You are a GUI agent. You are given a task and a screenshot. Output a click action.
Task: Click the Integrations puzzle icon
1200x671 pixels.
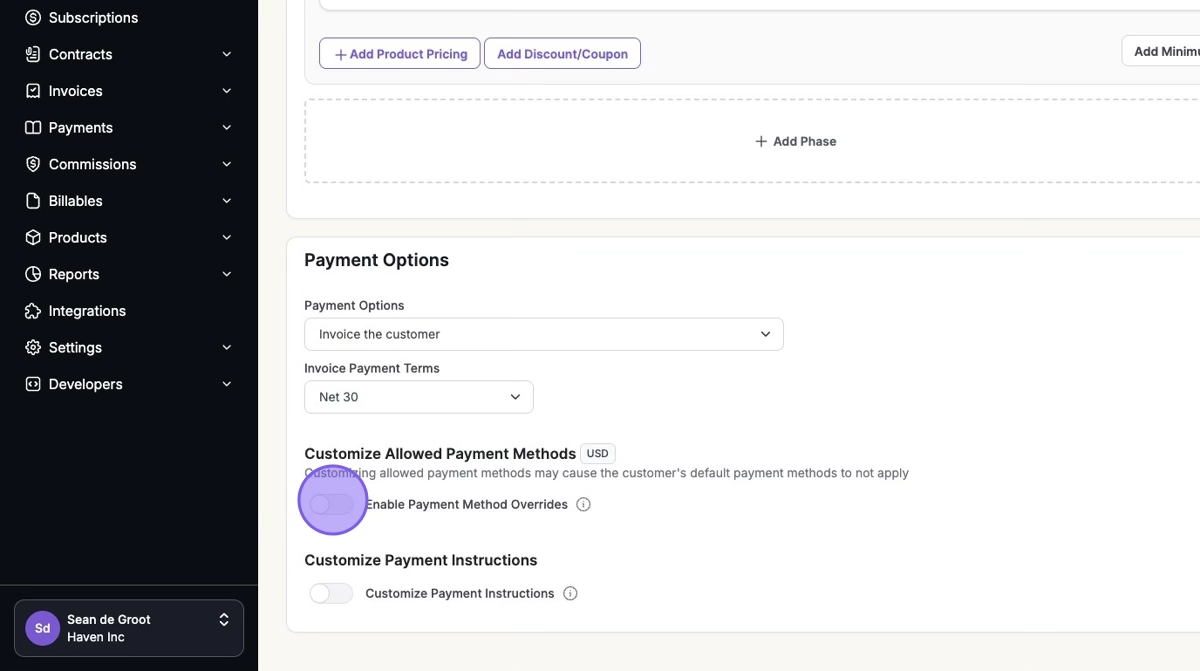(33, 311)
